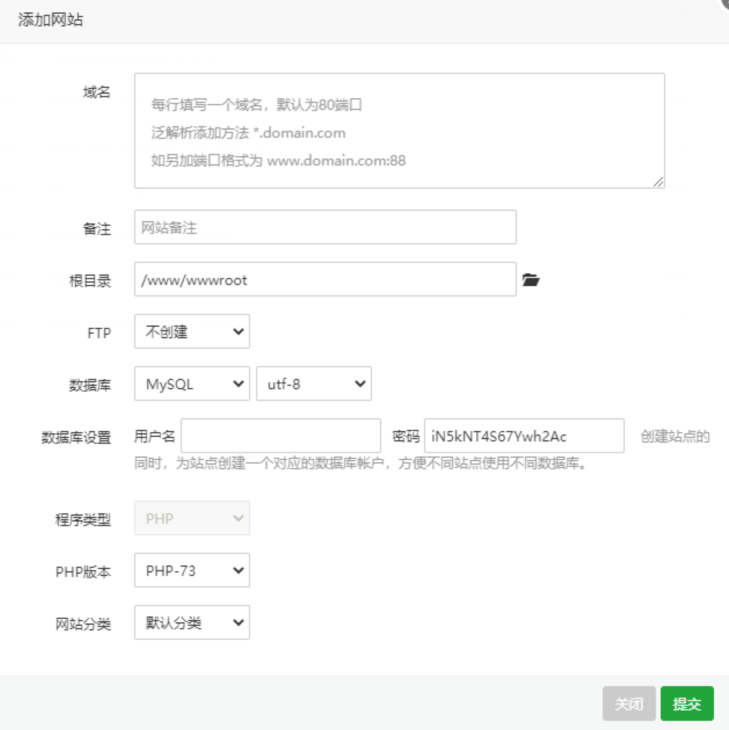Click the 数据库设置 label
The height and width of the screenshot is (730, 729).
(76, 438)
